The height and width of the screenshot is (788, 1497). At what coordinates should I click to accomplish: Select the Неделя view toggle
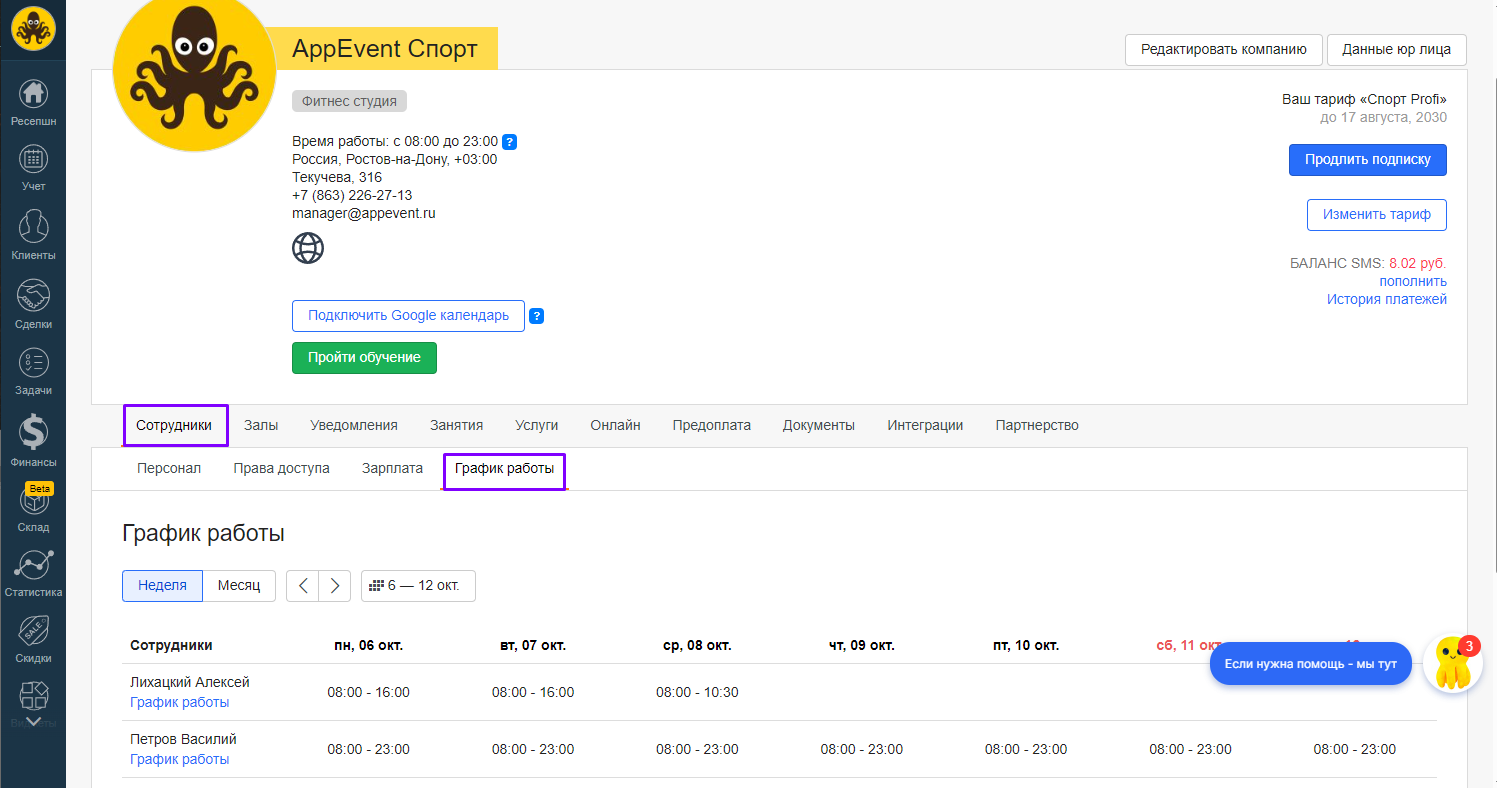pos(162,586)
